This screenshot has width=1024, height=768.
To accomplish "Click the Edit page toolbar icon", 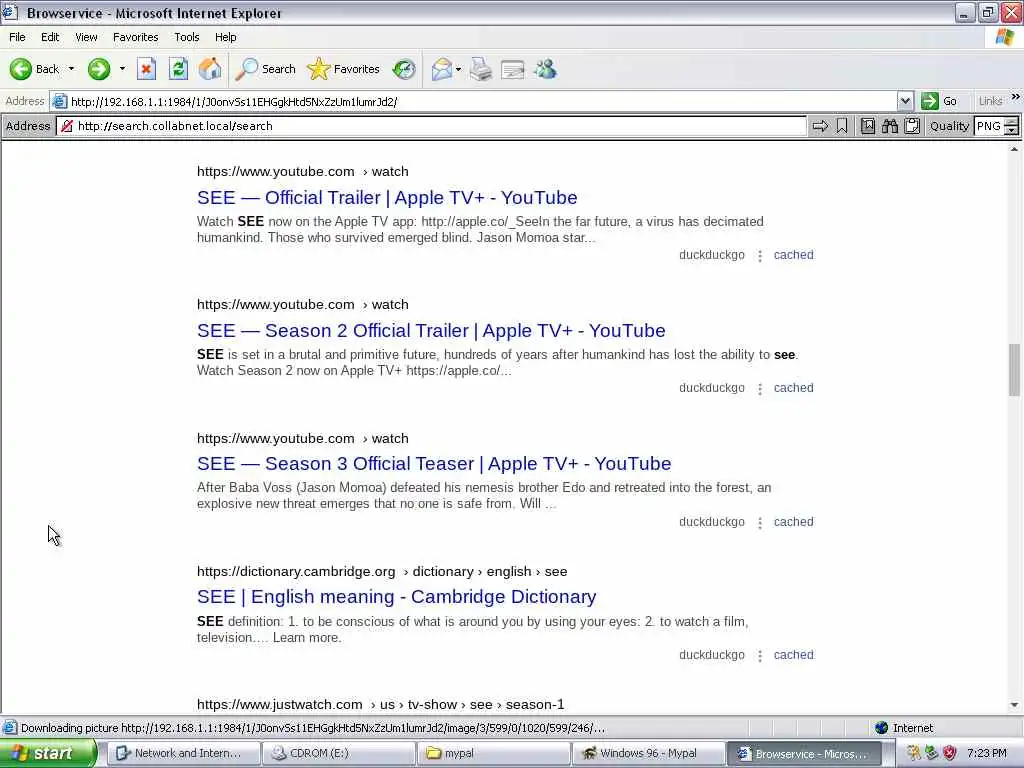I will click(x=513, y=69).
